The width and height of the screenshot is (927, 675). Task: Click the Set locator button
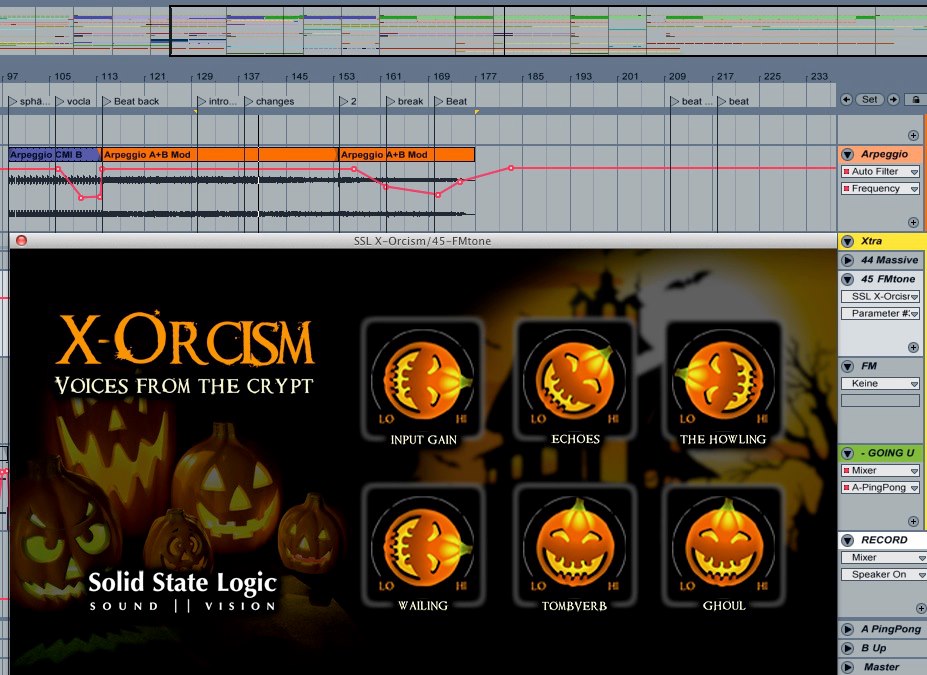[x=870, y=100]
